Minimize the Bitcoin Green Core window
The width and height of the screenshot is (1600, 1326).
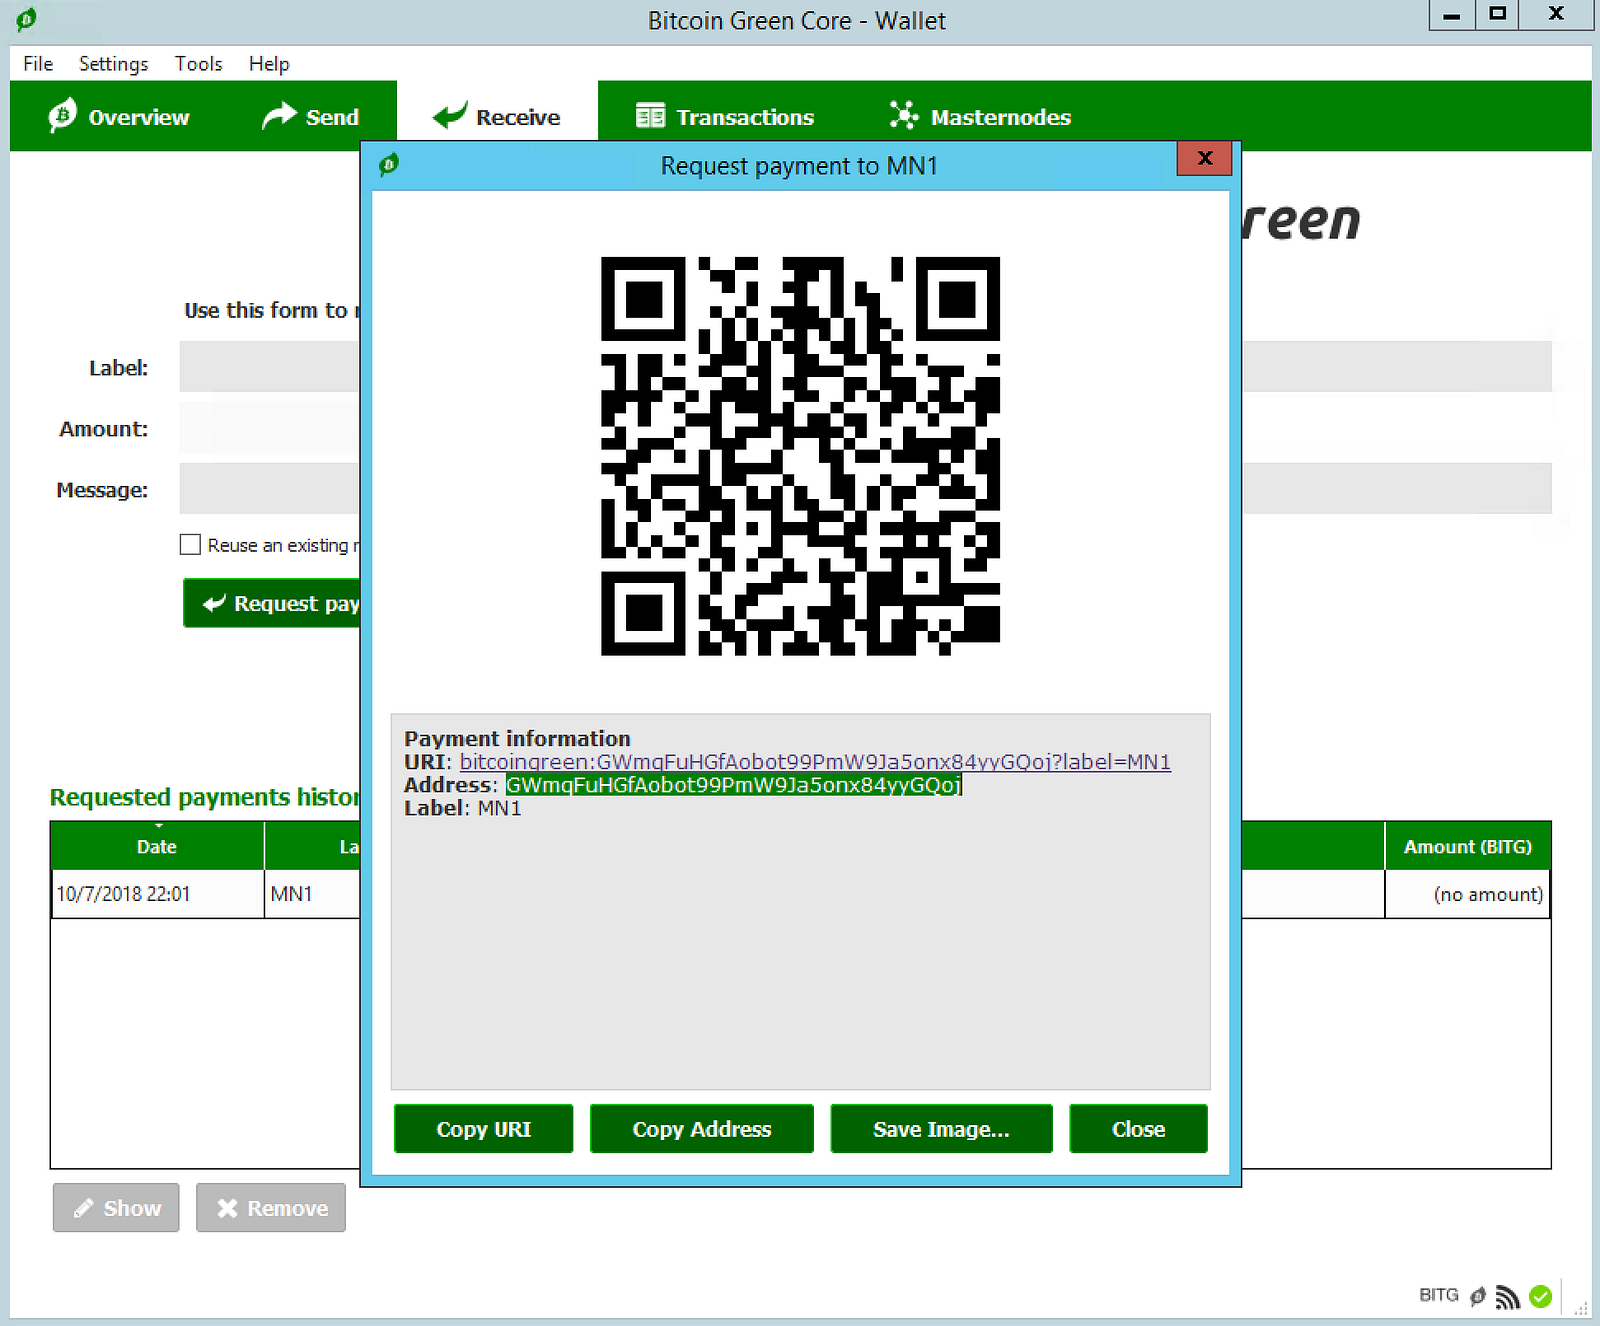point(1451,15)
